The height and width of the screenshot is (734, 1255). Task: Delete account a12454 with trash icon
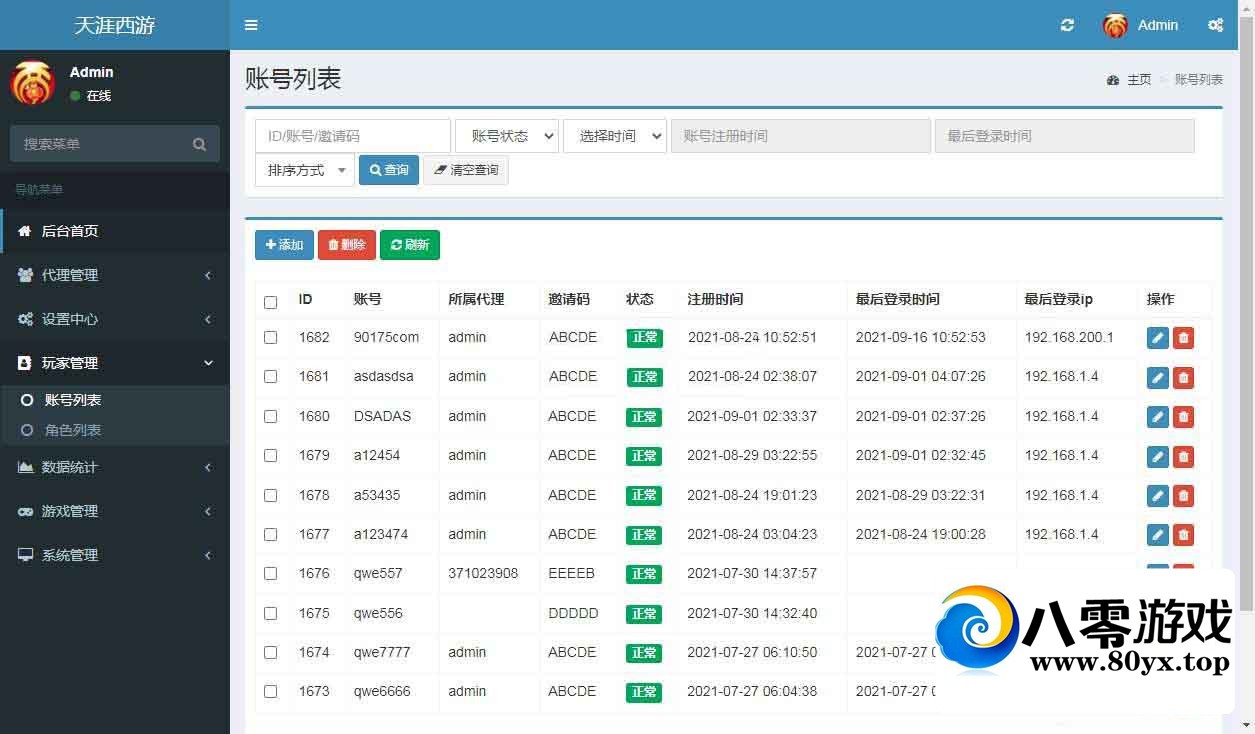1183,456
